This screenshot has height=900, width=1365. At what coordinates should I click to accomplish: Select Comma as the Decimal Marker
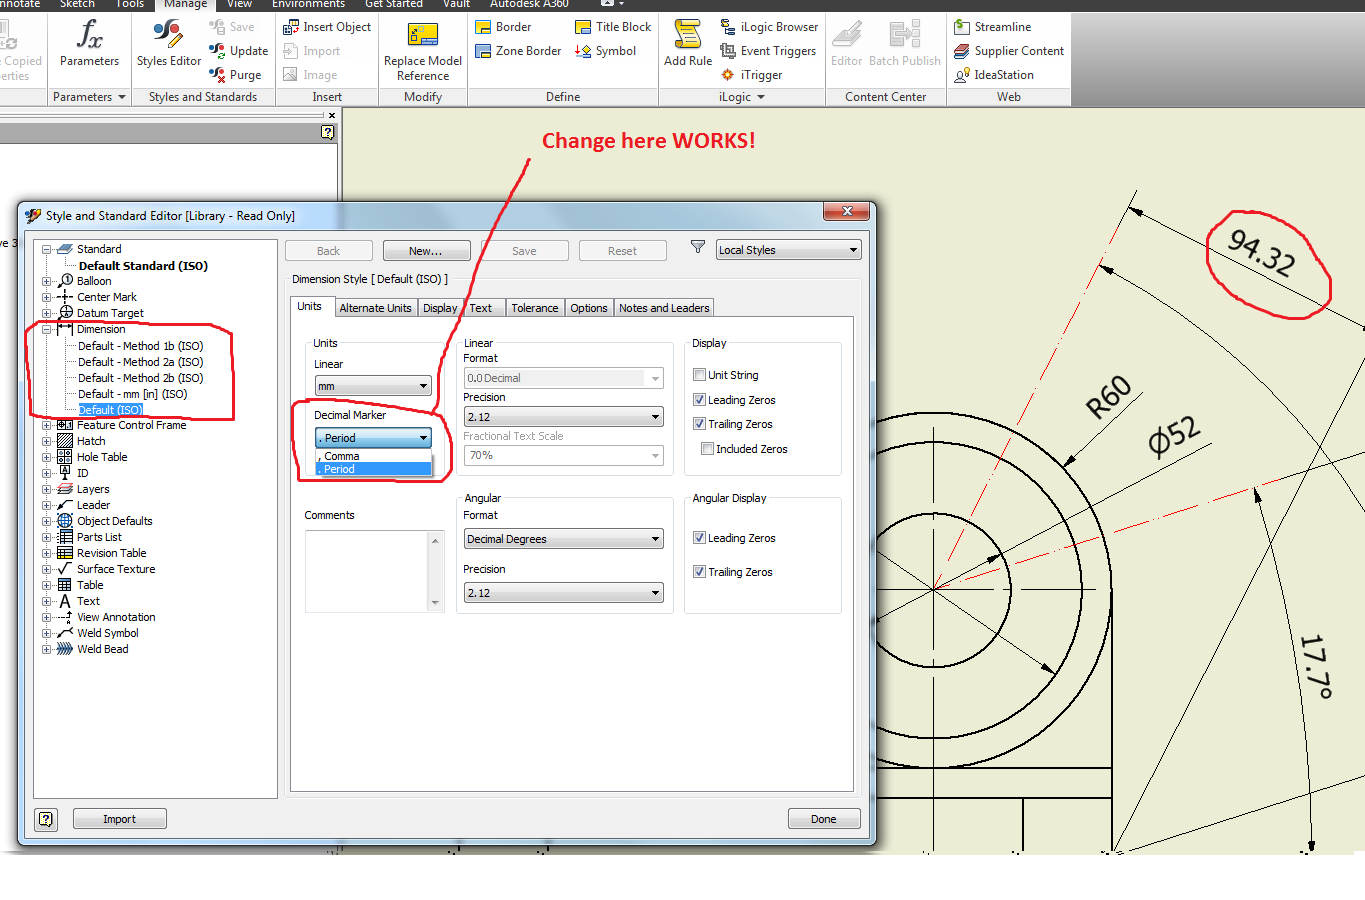point(371,455)
